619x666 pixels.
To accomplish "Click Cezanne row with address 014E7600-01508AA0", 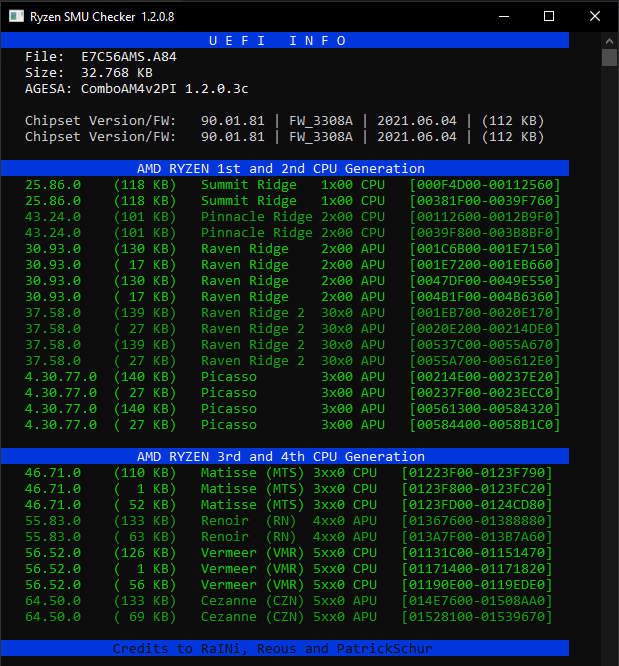I will tap(288, 601).
